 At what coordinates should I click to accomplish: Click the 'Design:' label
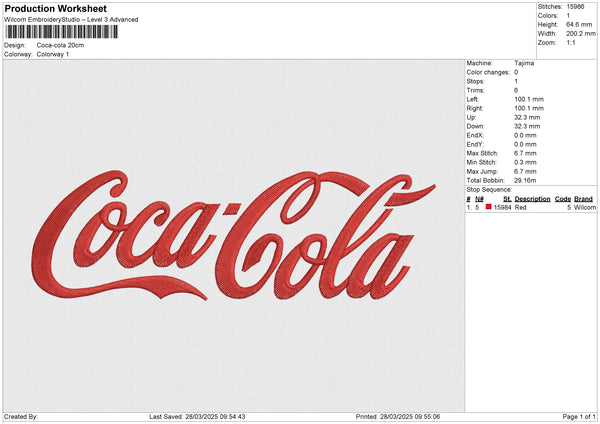point(15,45)
